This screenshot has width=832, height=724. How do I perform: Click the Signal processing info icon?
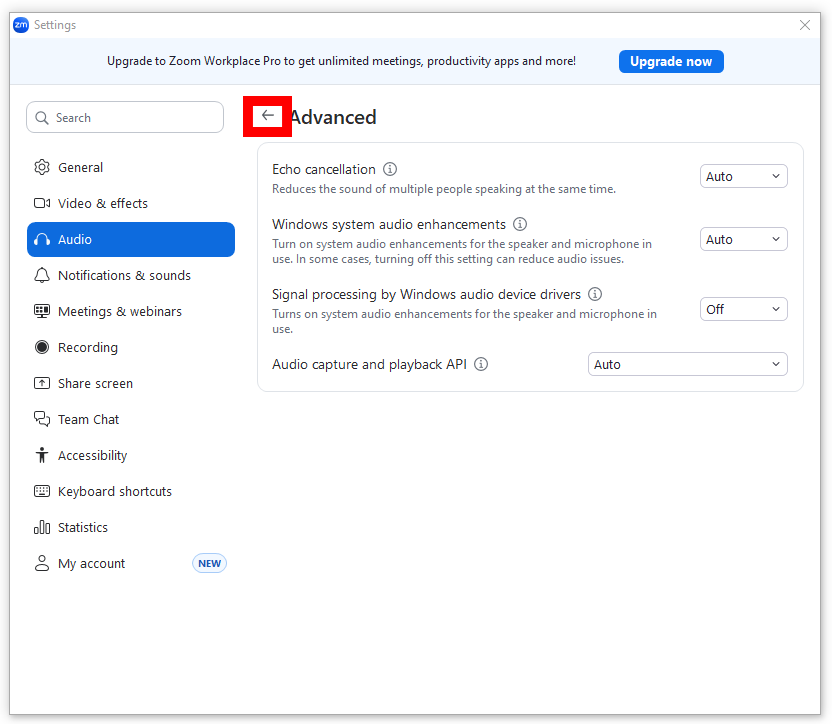pyautogui.click(x=595, y=294)
